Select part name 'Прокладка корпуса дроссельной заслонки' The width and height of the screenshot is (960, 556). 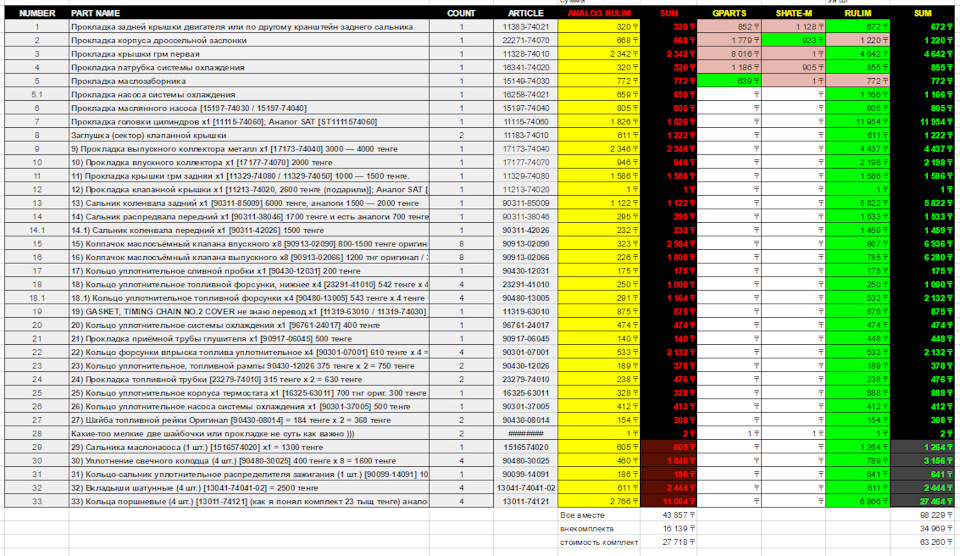click(x=249, y=40)
